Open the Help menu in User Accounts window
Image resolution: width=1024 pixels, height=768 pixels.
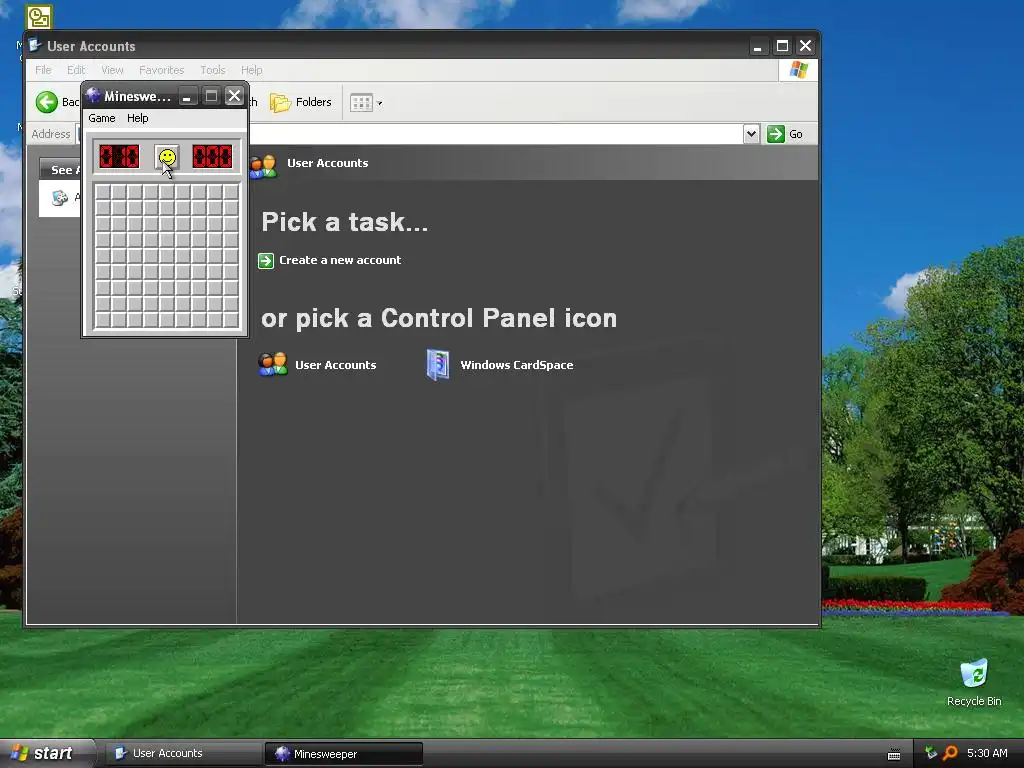[x=251, y=70]
